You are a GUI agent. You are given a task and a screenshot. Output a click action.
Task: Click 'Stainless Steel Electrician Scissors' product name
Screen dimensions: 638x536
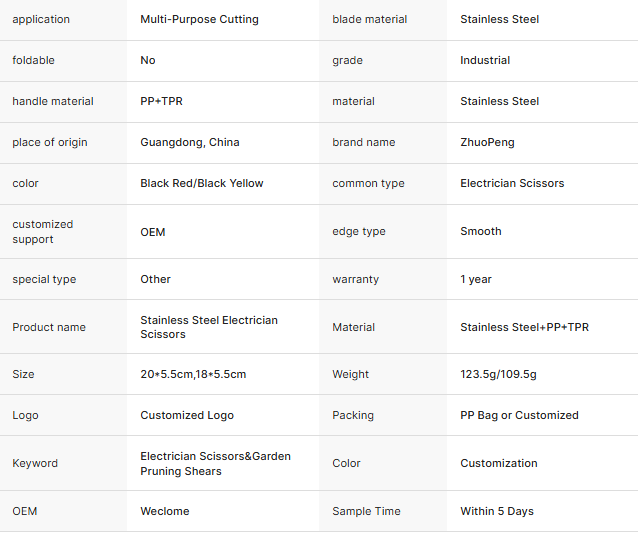point(209,327)
